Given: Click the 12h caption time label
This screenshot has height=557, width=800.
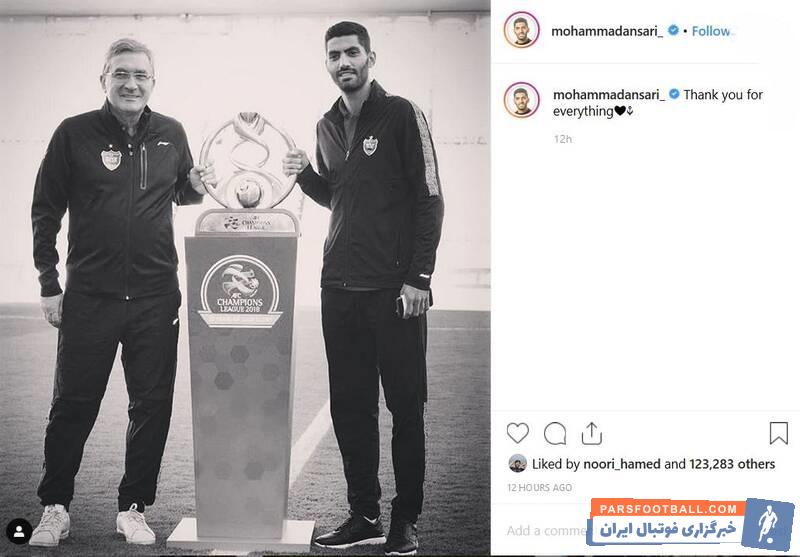Looking at the screenshot, I should pyautogui.click(x=563, y=139).
